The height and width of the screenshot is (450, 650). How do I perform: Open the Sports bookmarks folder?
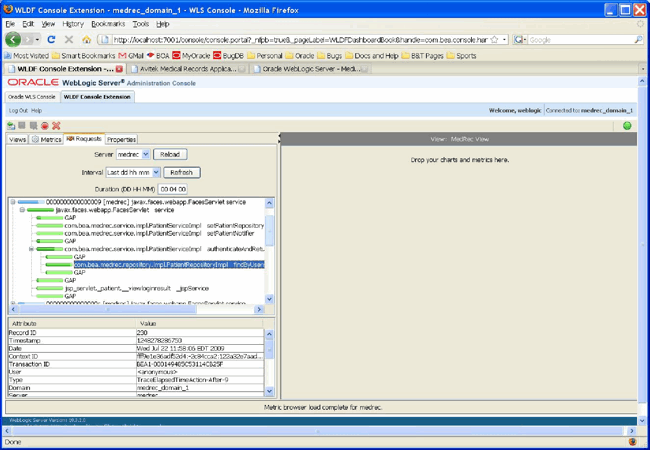click(461, 56)
